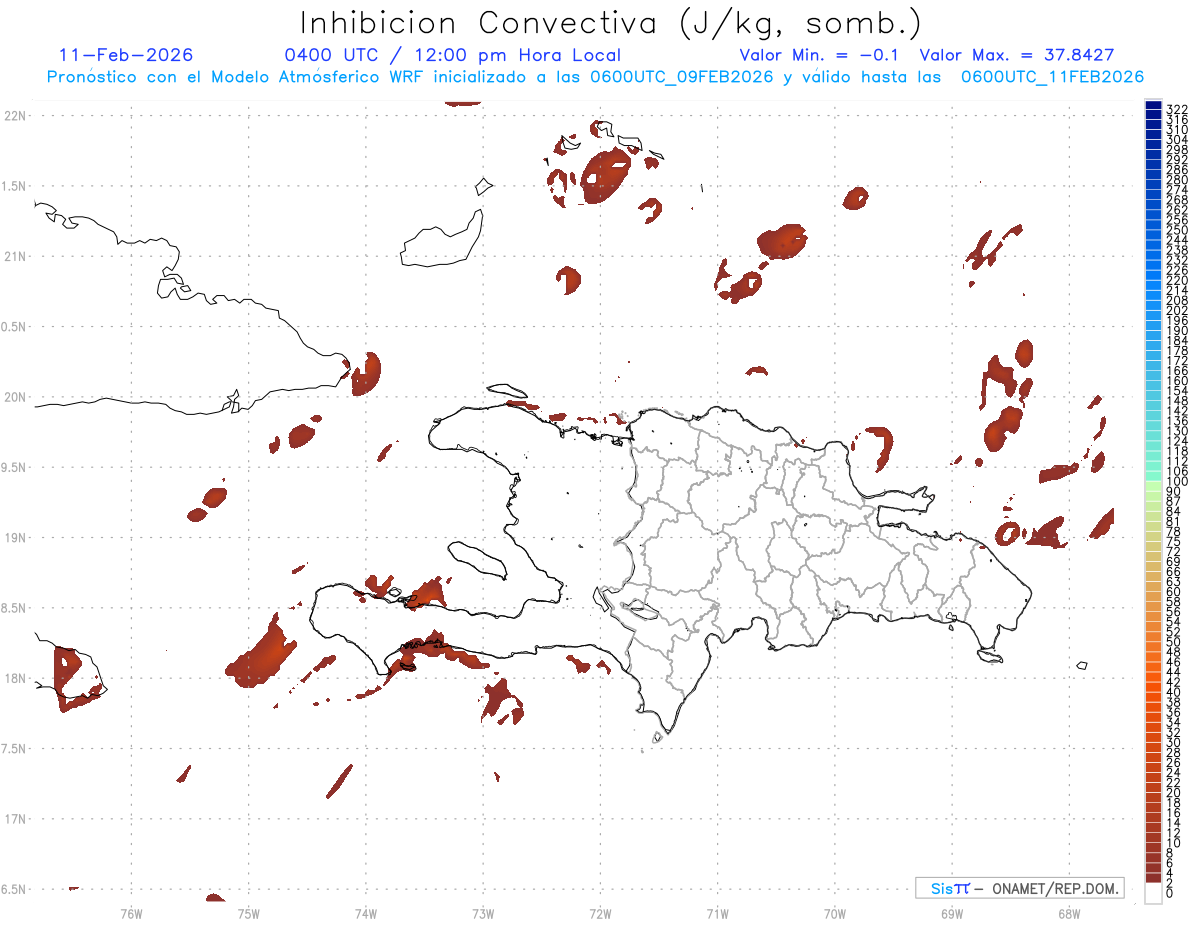
Task: Click the "71W" longitude label
Action: pos(717,913)
